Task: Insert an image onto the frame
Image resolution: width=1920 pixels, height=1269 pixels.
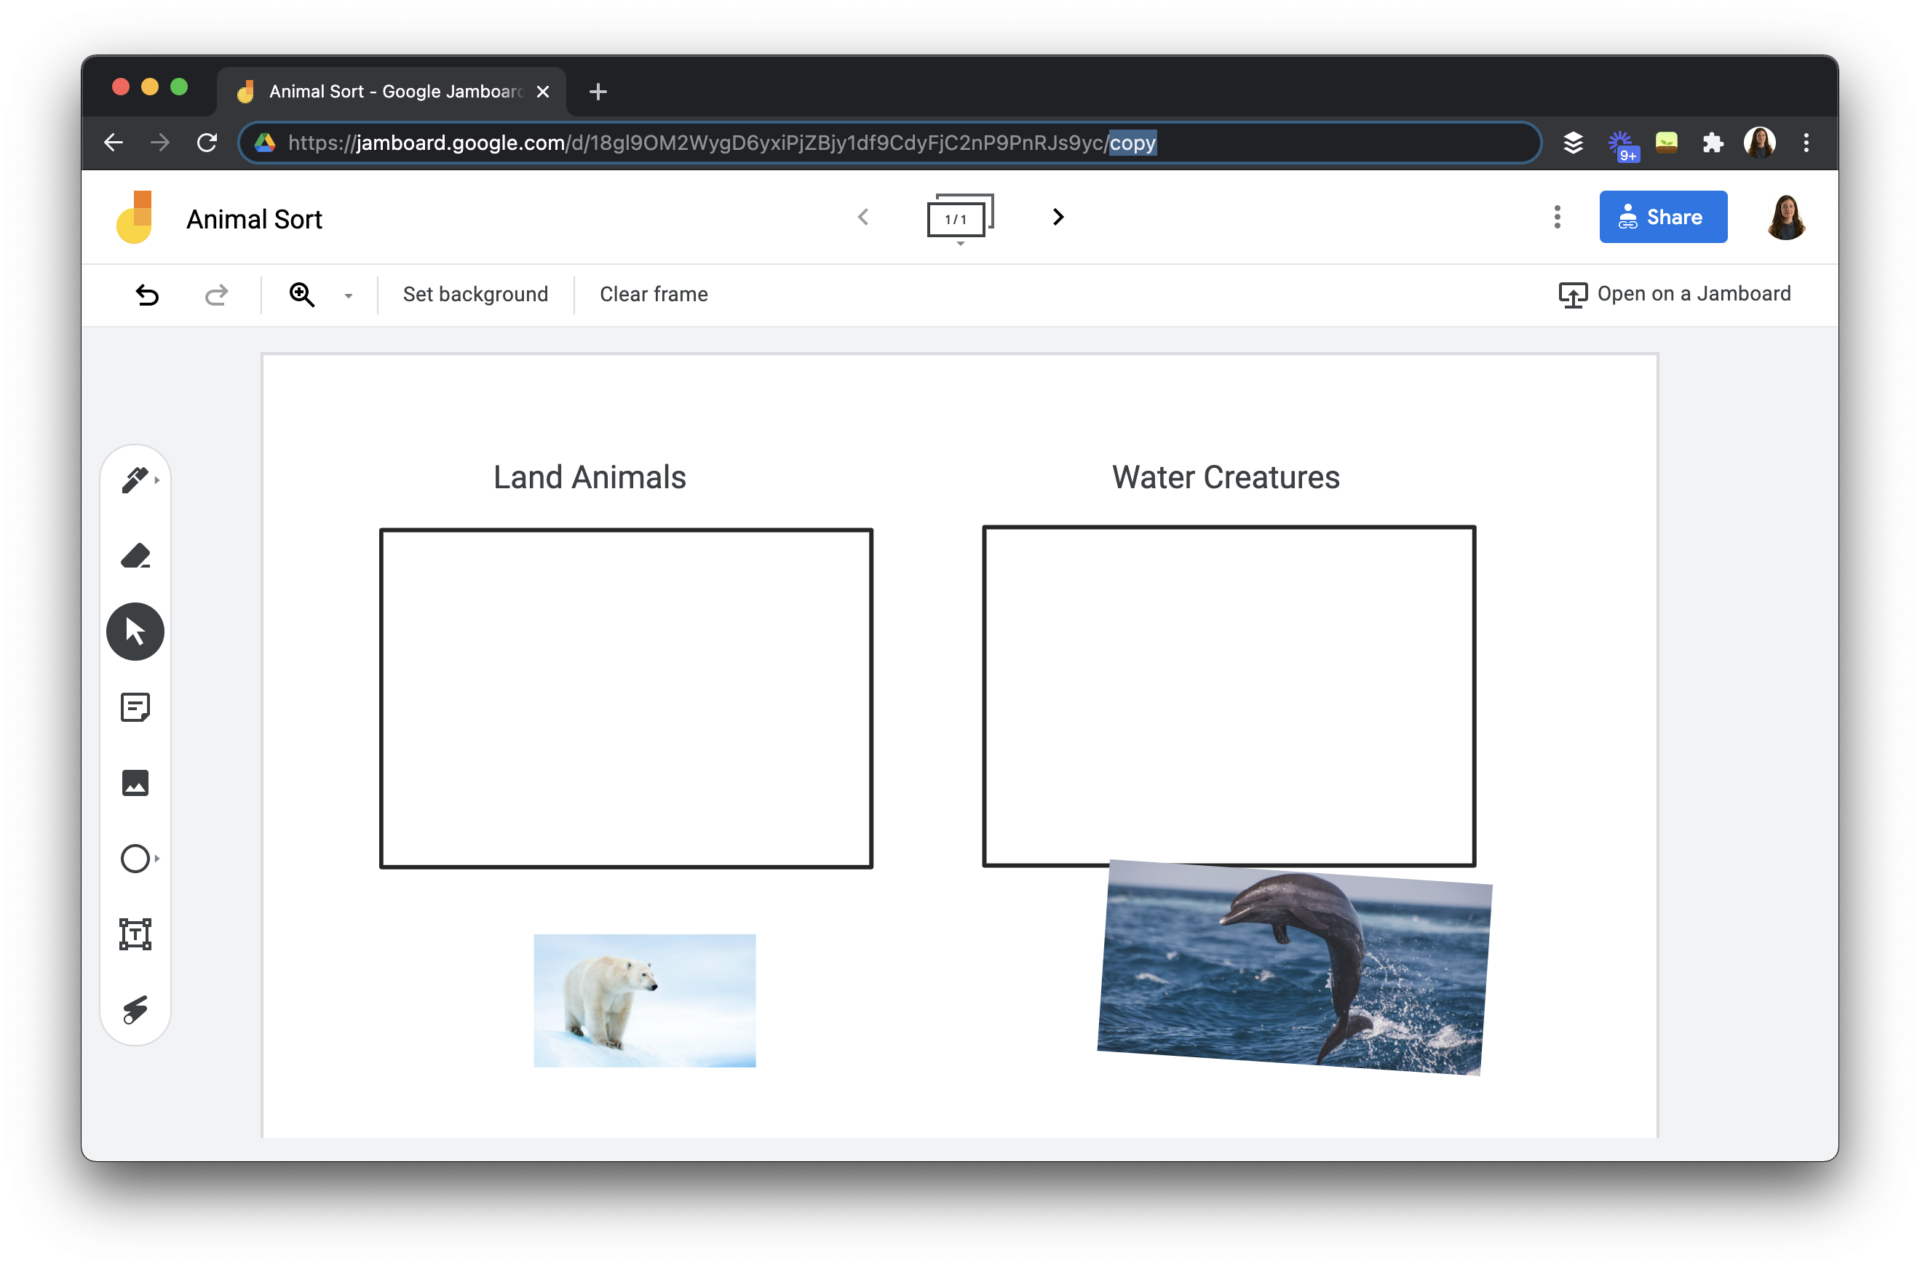Action: click(x=135, y=783)
